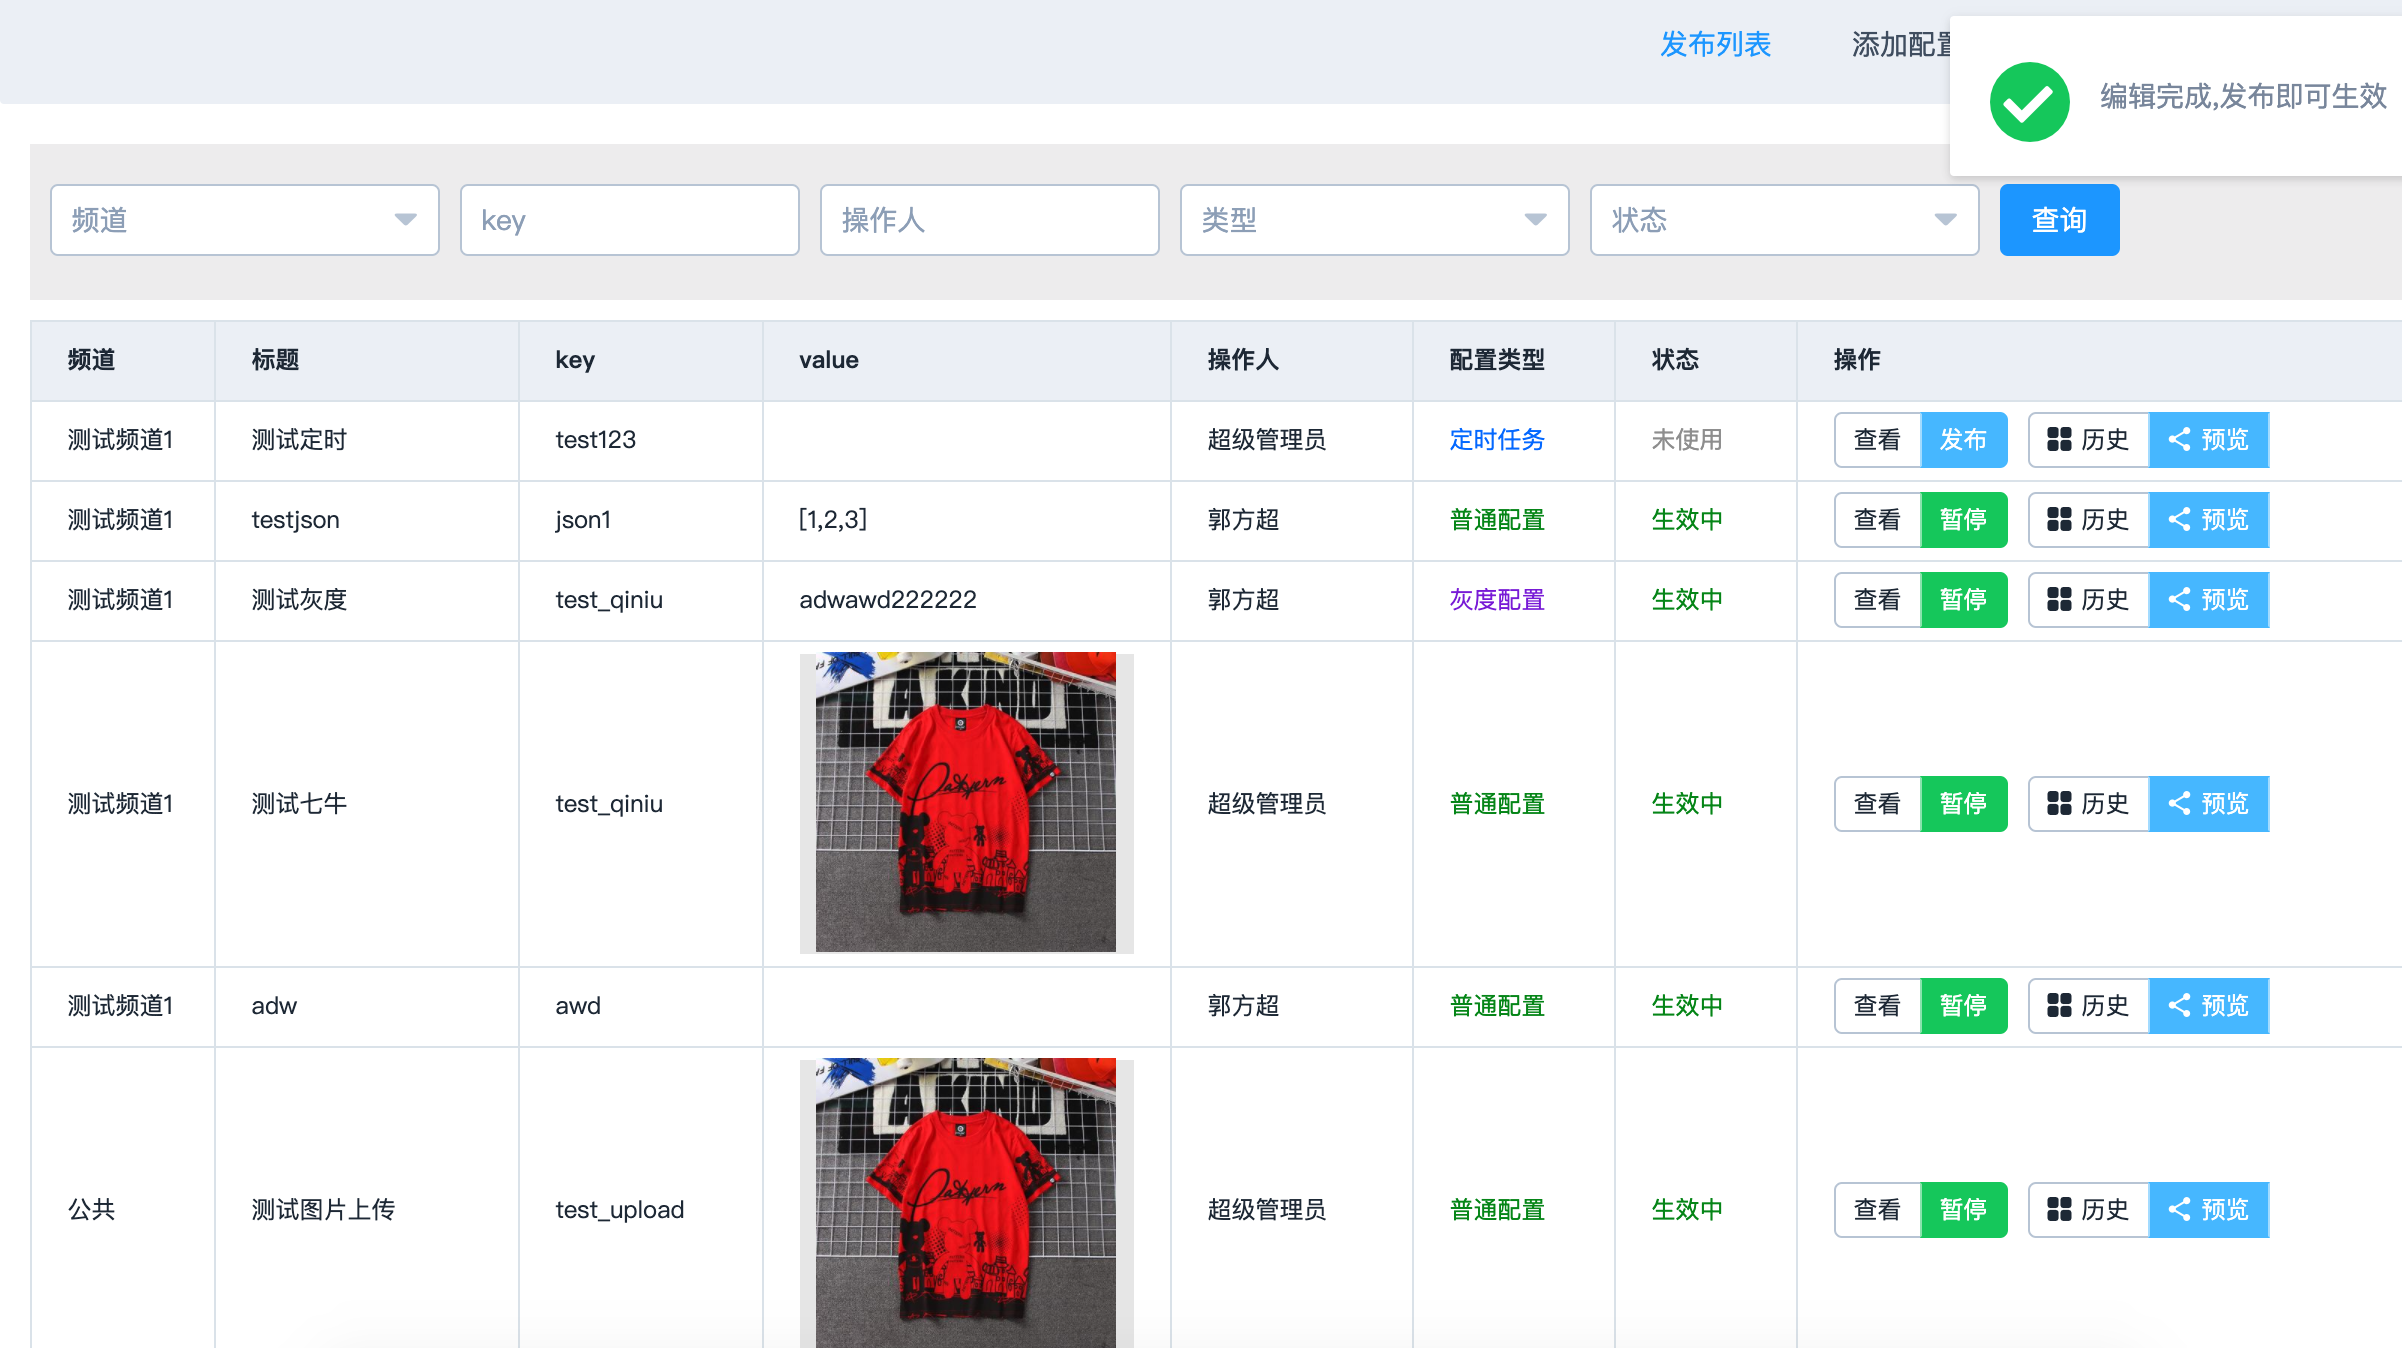Click grid icon of 历史 in 测试灰度 row
Screen dimensions: 2402x1348
(2059, 599)
